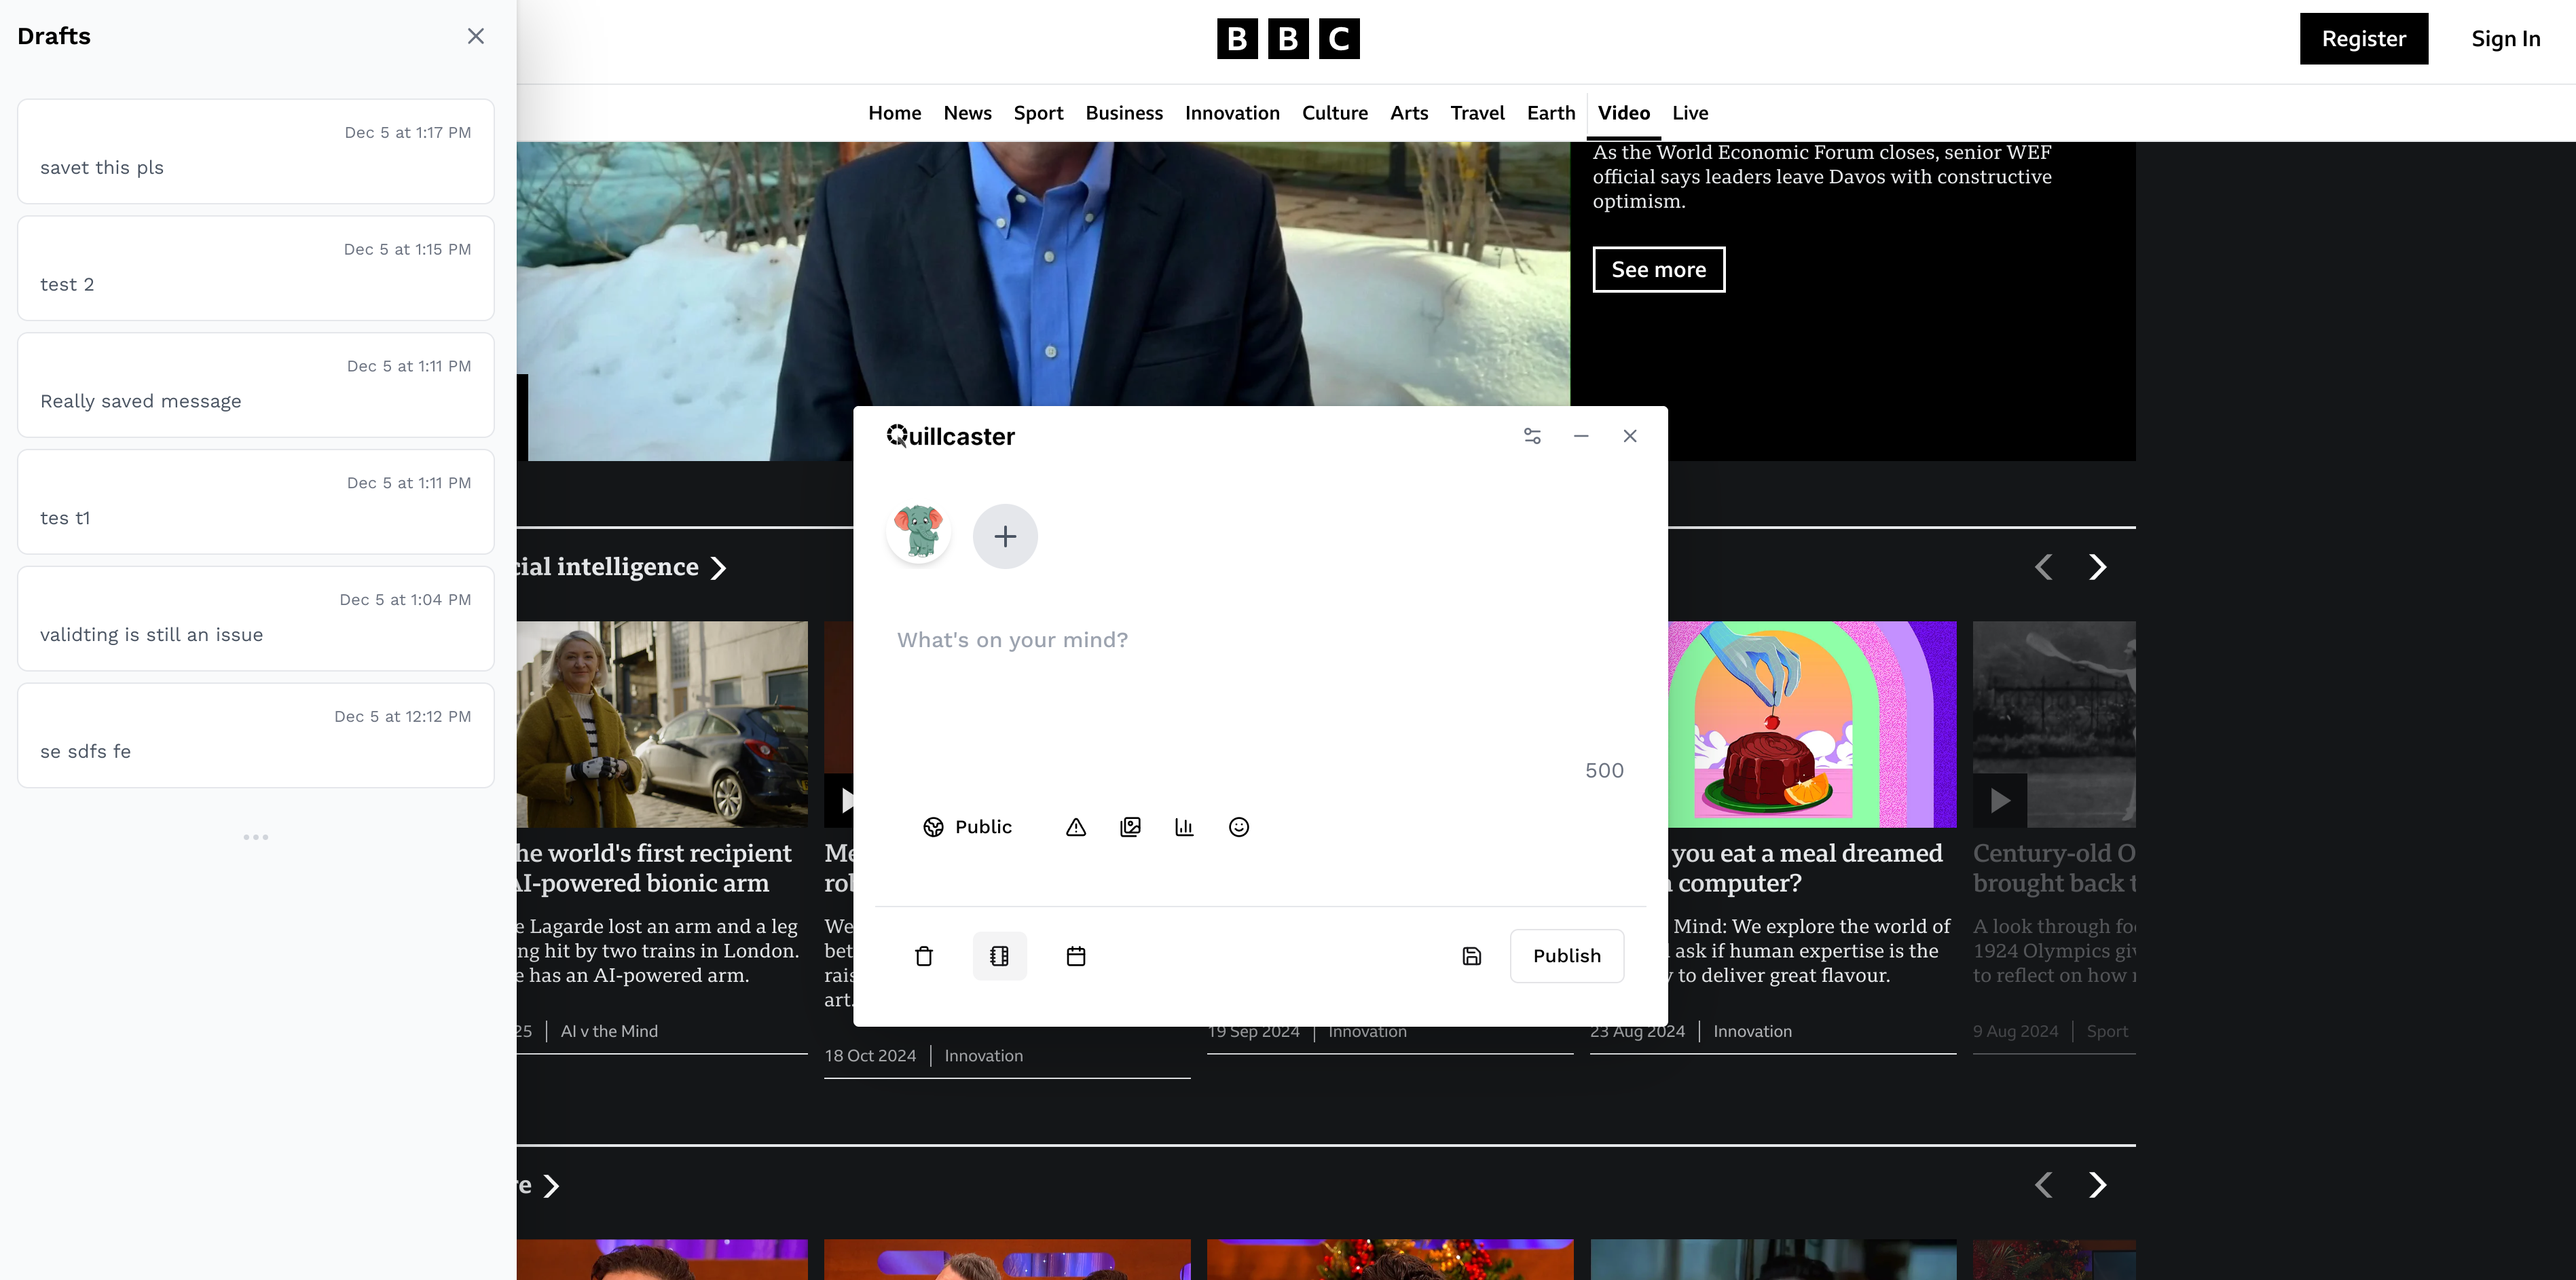The width and height of the screenshot is (2576, 1280).
Task: Delete the current draft using the trash icon
Action: [x=923, y=956]
